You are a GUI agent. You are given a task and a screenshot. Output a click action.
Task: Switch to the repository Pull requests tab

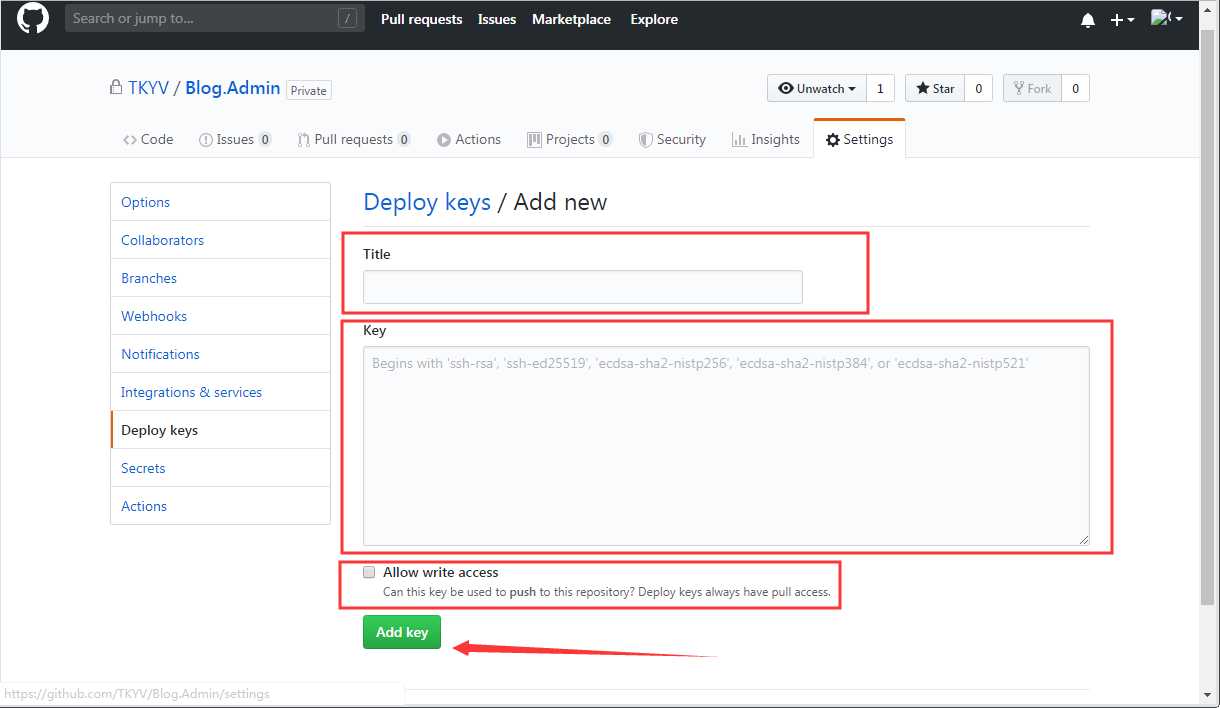pos(354,139)
